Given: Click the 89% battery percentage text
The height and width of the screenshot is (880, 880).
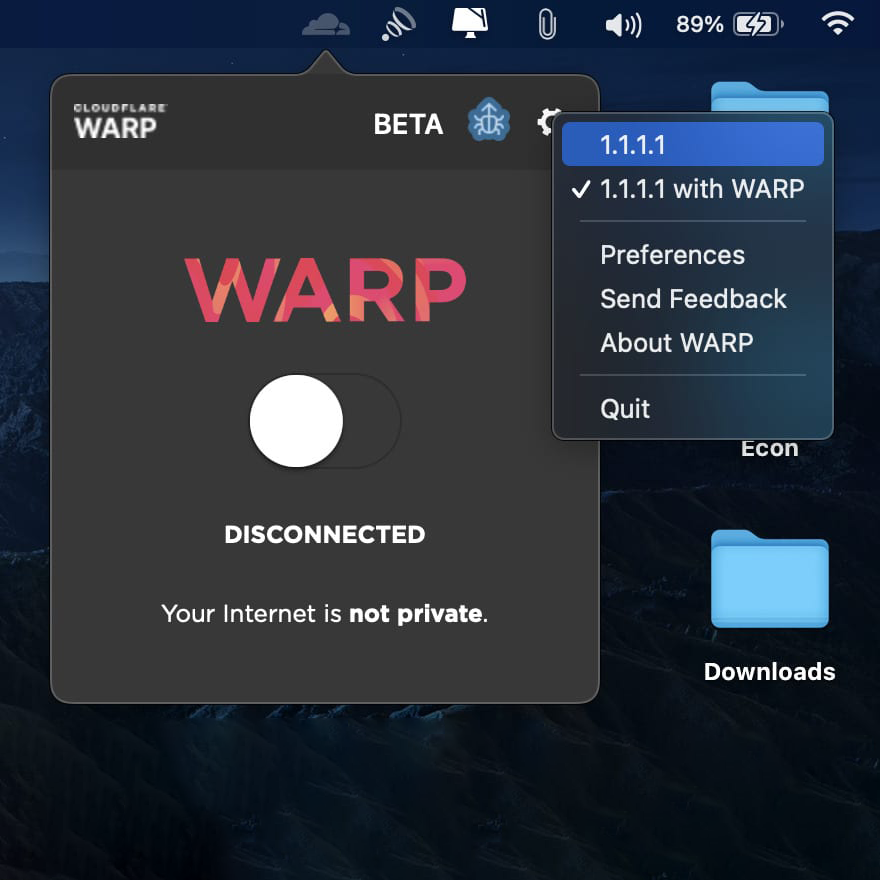Looking at the screenshot, I should click(699, 24).
